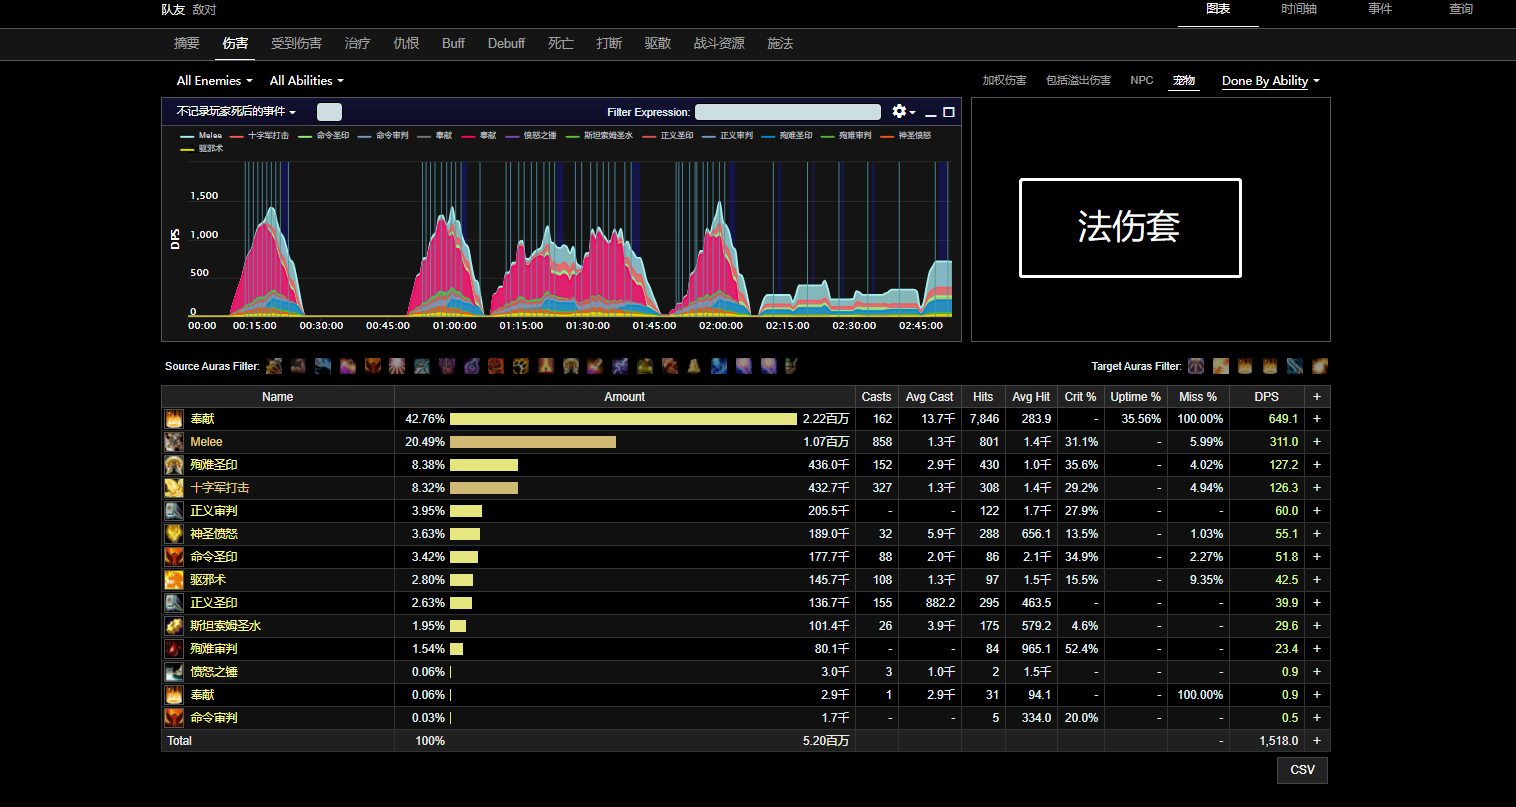The width and height of the screenshot is (1516, 807).
Task: Click the last Source Auras Filter icon
Action: tap(793, 366)
